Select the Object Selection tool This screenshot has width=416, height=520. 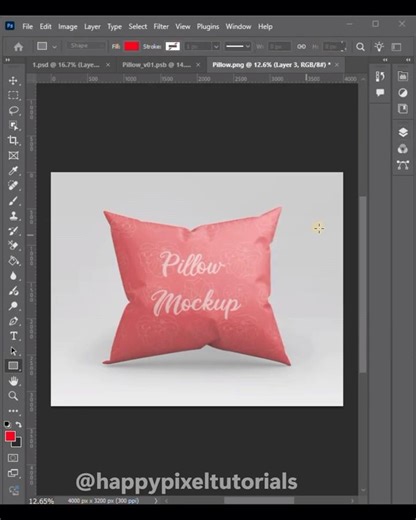13,126
